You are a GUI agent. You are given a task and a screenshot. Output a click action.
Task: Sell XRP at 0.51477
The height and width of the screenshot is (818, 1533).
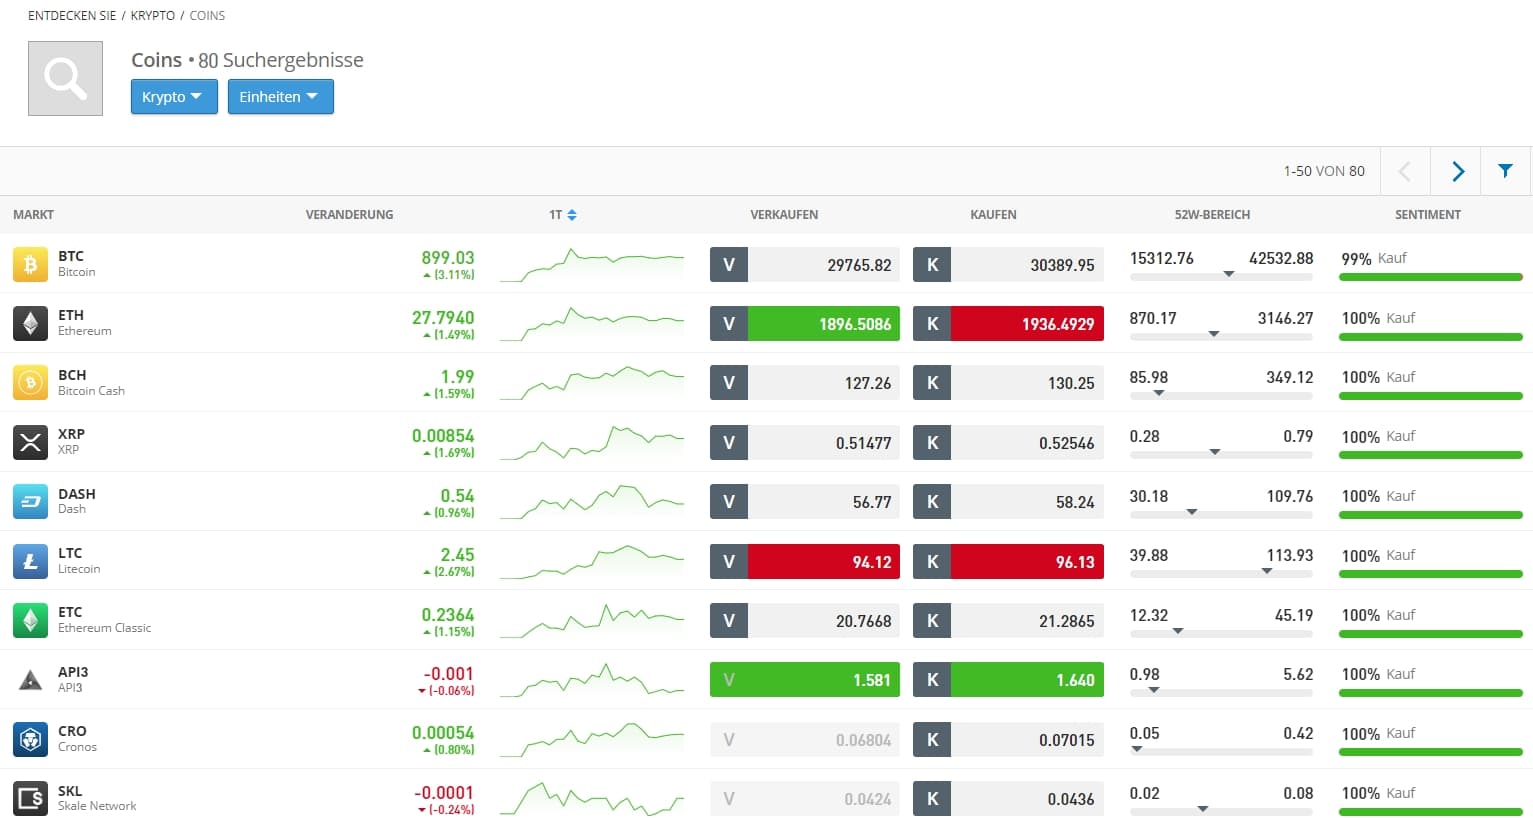click(x=805, y=443)
